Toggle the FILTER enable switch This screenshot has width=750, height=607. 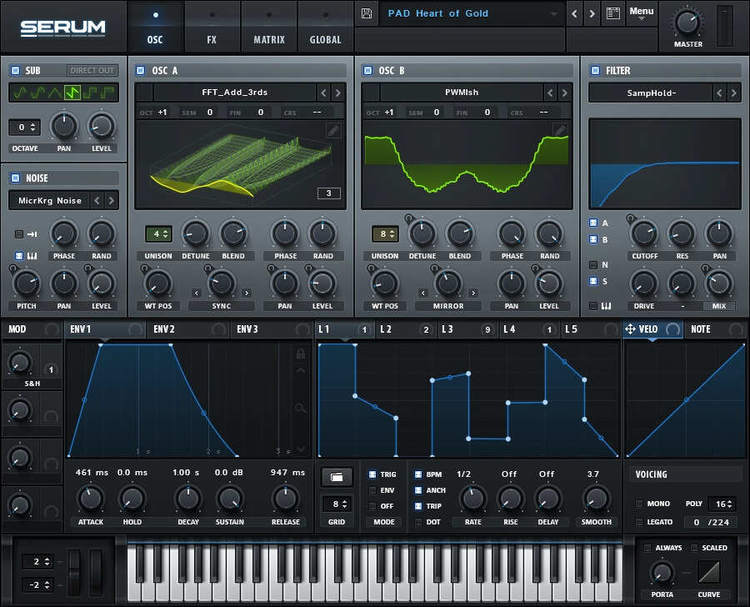[x=595, y=70]
